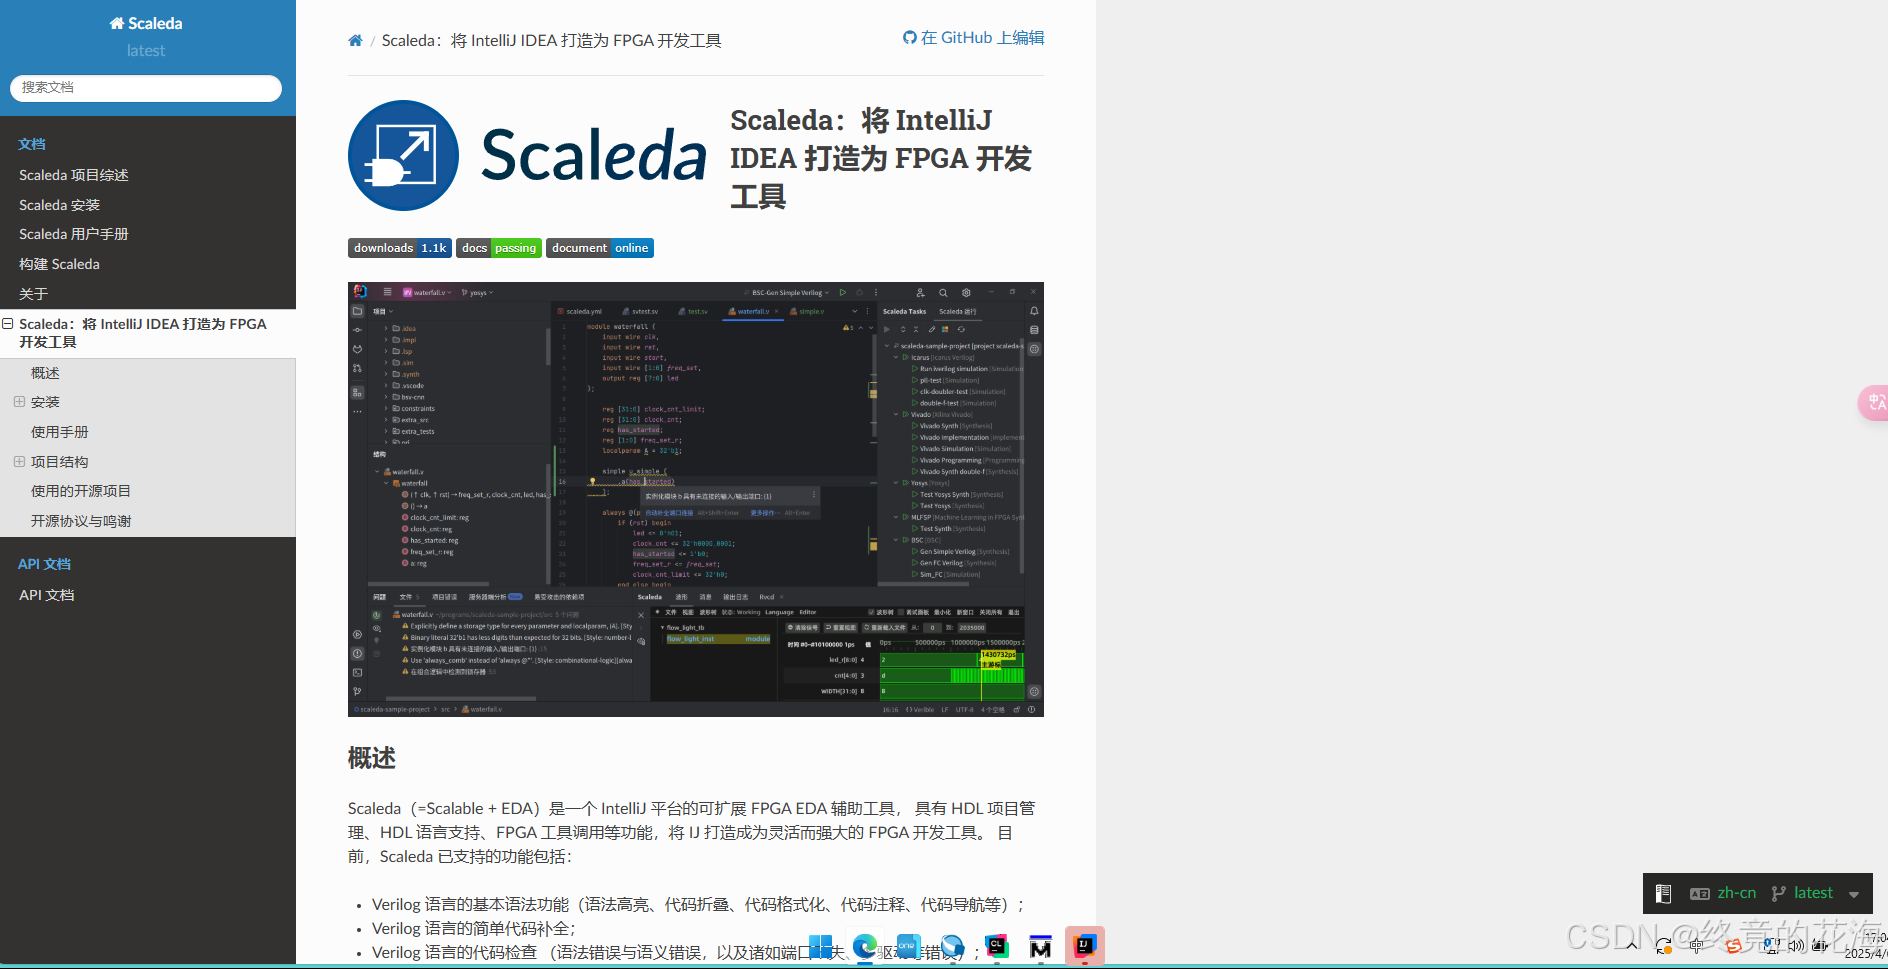Viewport: 1888px width, 969px height.
Task: Open IntelliJ IDEA from the taskbar
Action: coord(1085,946)
